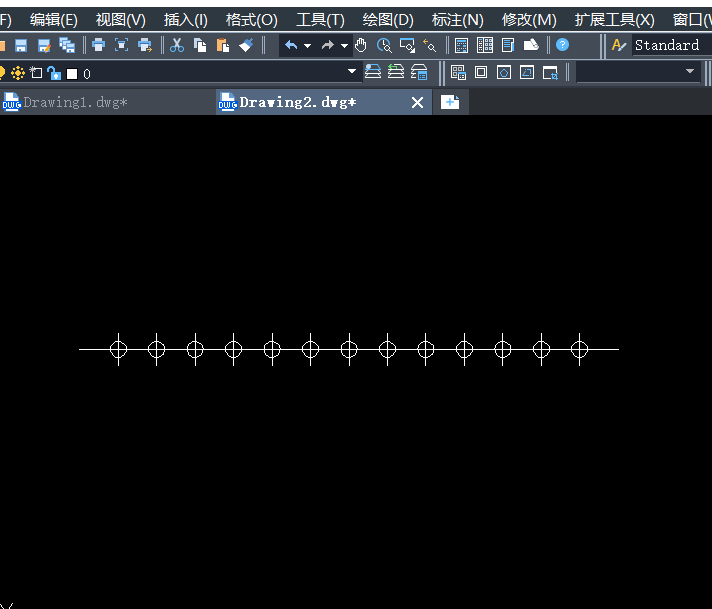Open the 绘图(D) menu
The height and width of the screenshot is (609, 712).
[x=388, y=20]
